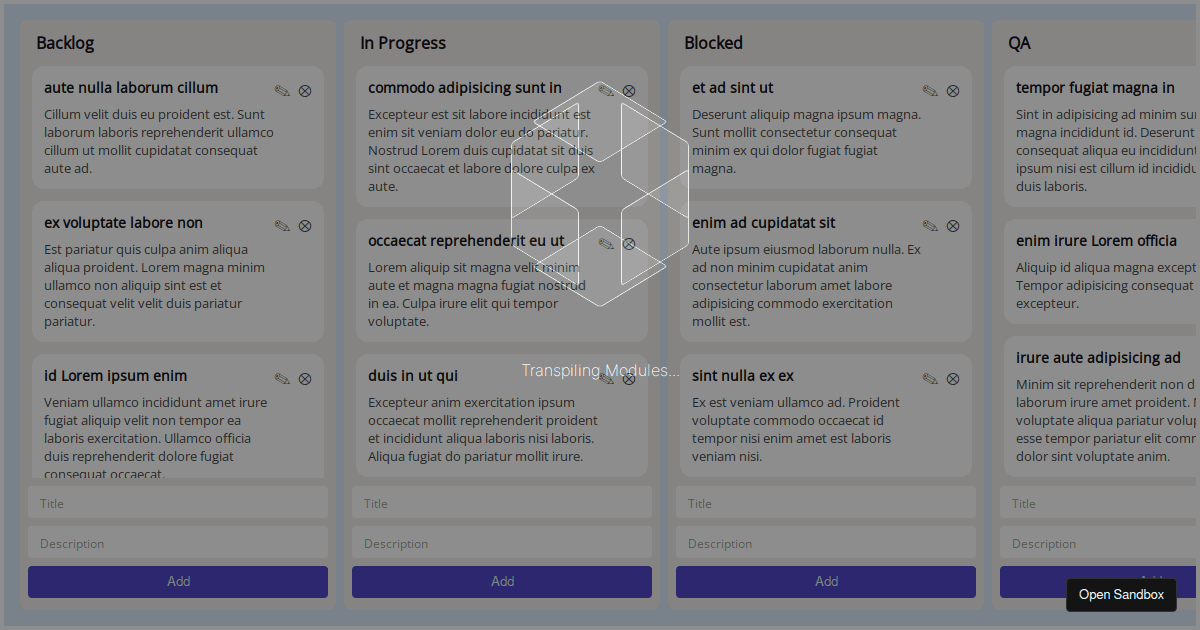Delete the "aute nulla laborum cillum" card
This screenshot has width=1200, height=630.
pyautogui.click(x=305, y=90)
